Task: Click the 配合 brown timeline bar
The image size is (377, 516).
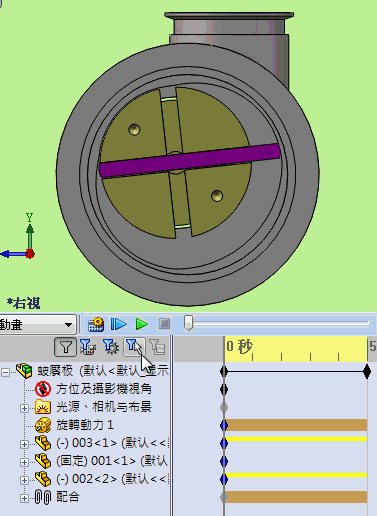Action: (x=296, y=497)
